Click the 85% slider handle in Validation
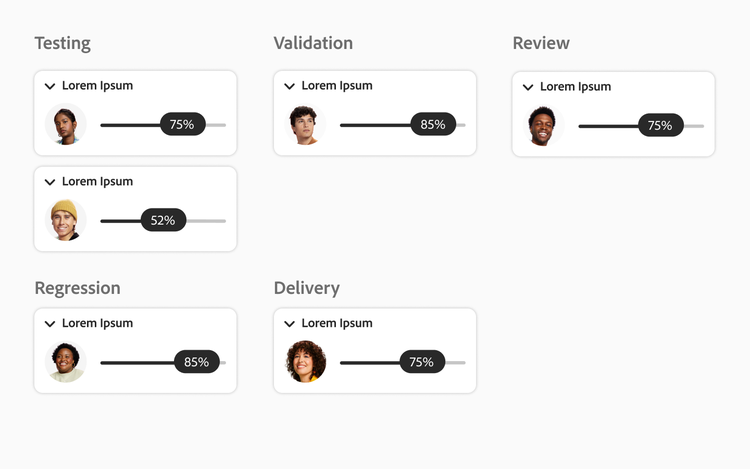This screenshot has height=469, width=750. pos(433,125)
